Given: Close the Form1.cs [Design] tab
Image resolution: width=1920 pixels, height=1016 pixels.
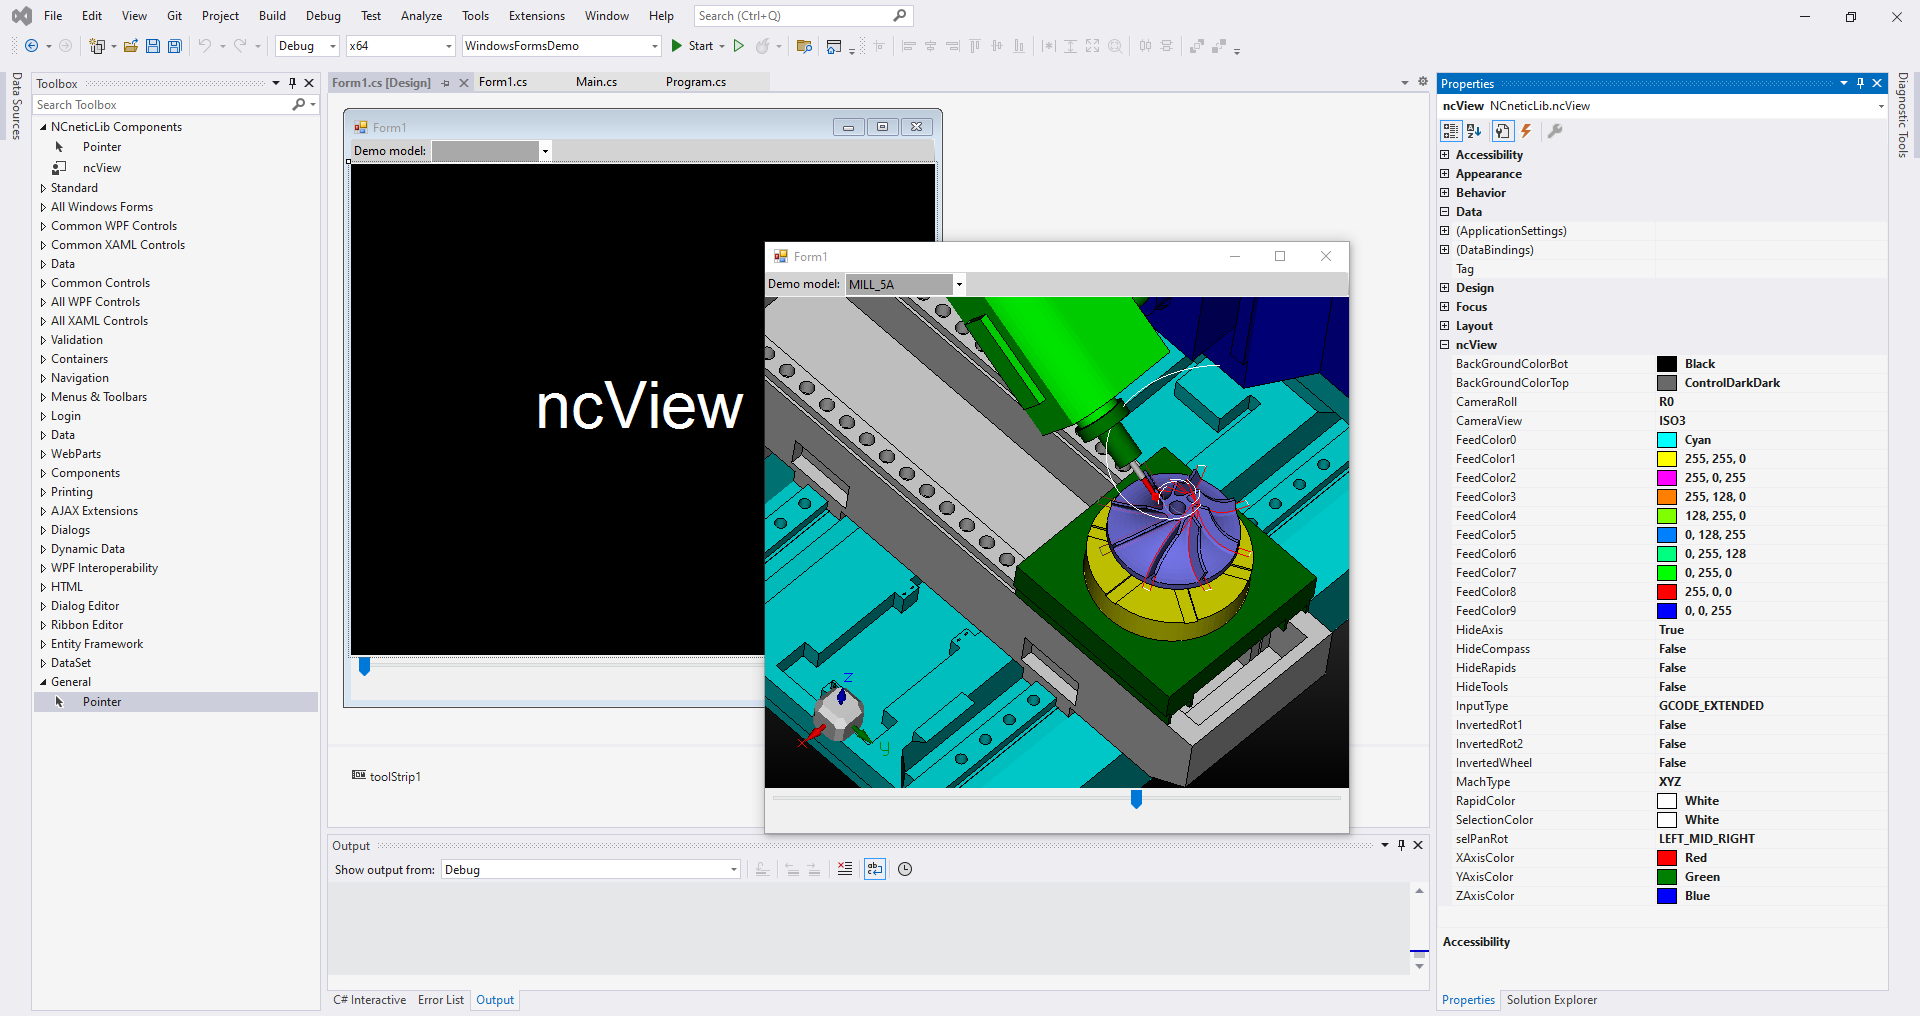Looking at the screenshot, I should 464,83.
